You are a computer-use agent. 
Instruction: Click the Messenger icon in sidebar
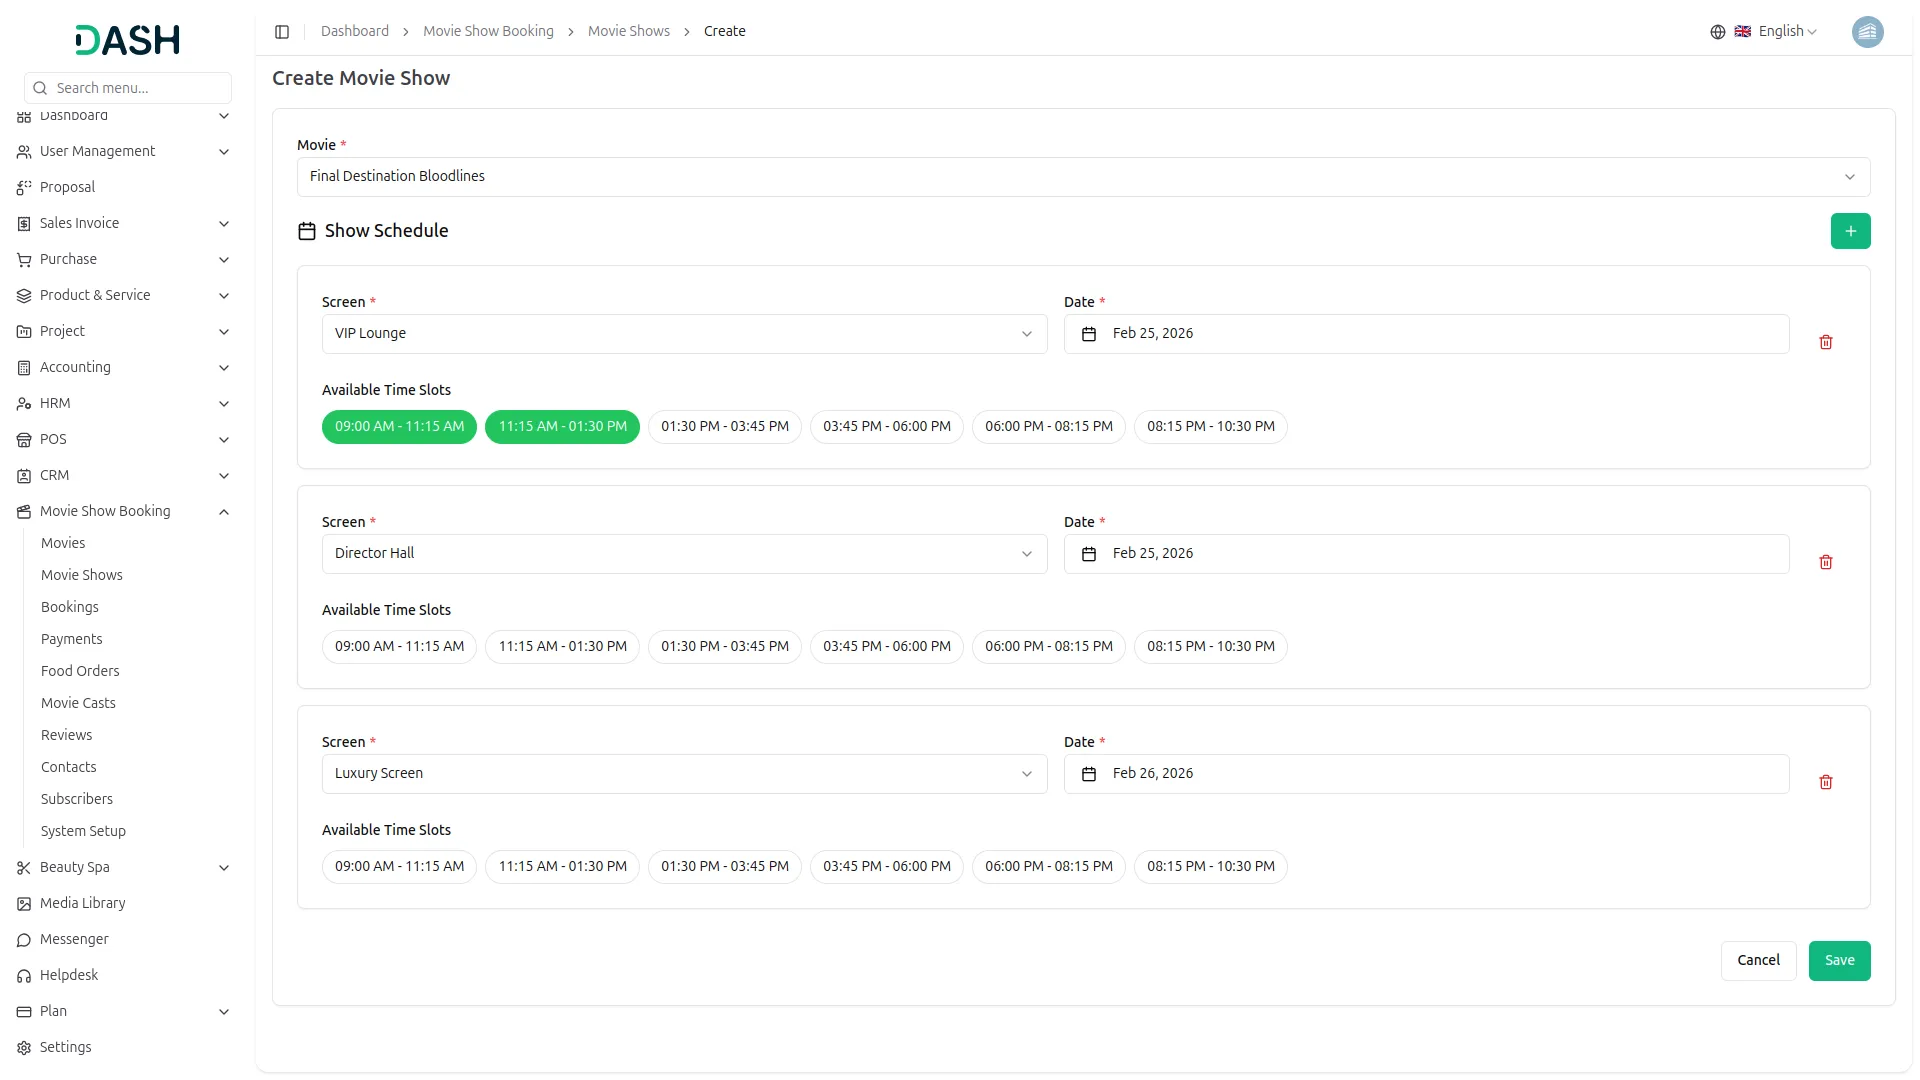tap(22, 940)
